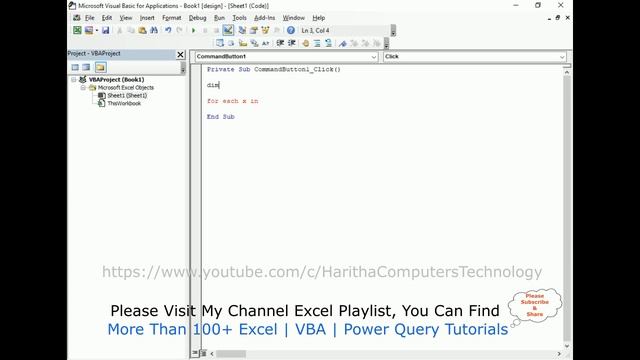
Task: Toggle Folders in the Project panel
Action: pos(100,67)
